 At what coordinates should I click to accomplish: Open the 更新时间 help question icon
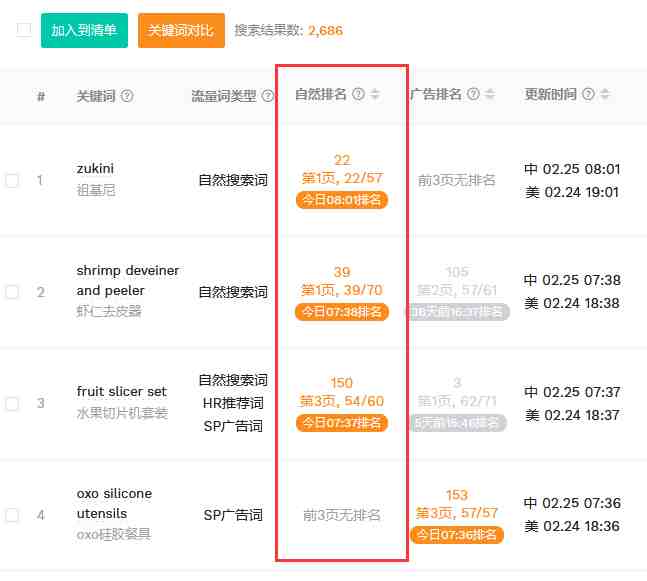pyautogui.click(x=588, y=94)
